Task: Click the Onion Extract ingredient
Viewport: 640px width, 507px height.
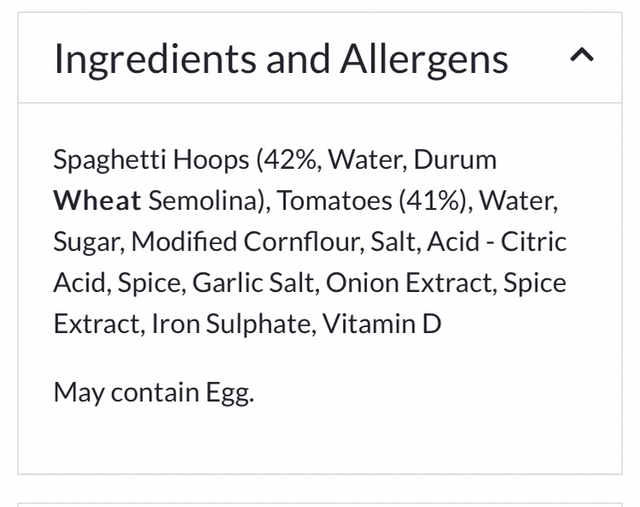Action: click(x=406, y=283)
